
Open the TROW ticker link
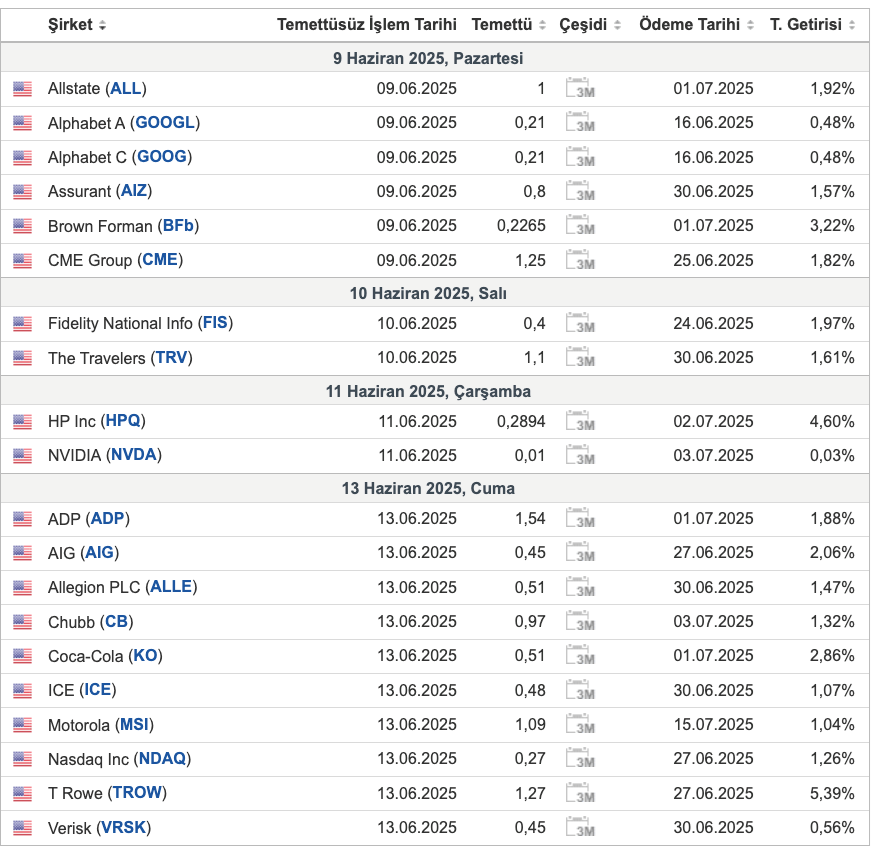138,792
